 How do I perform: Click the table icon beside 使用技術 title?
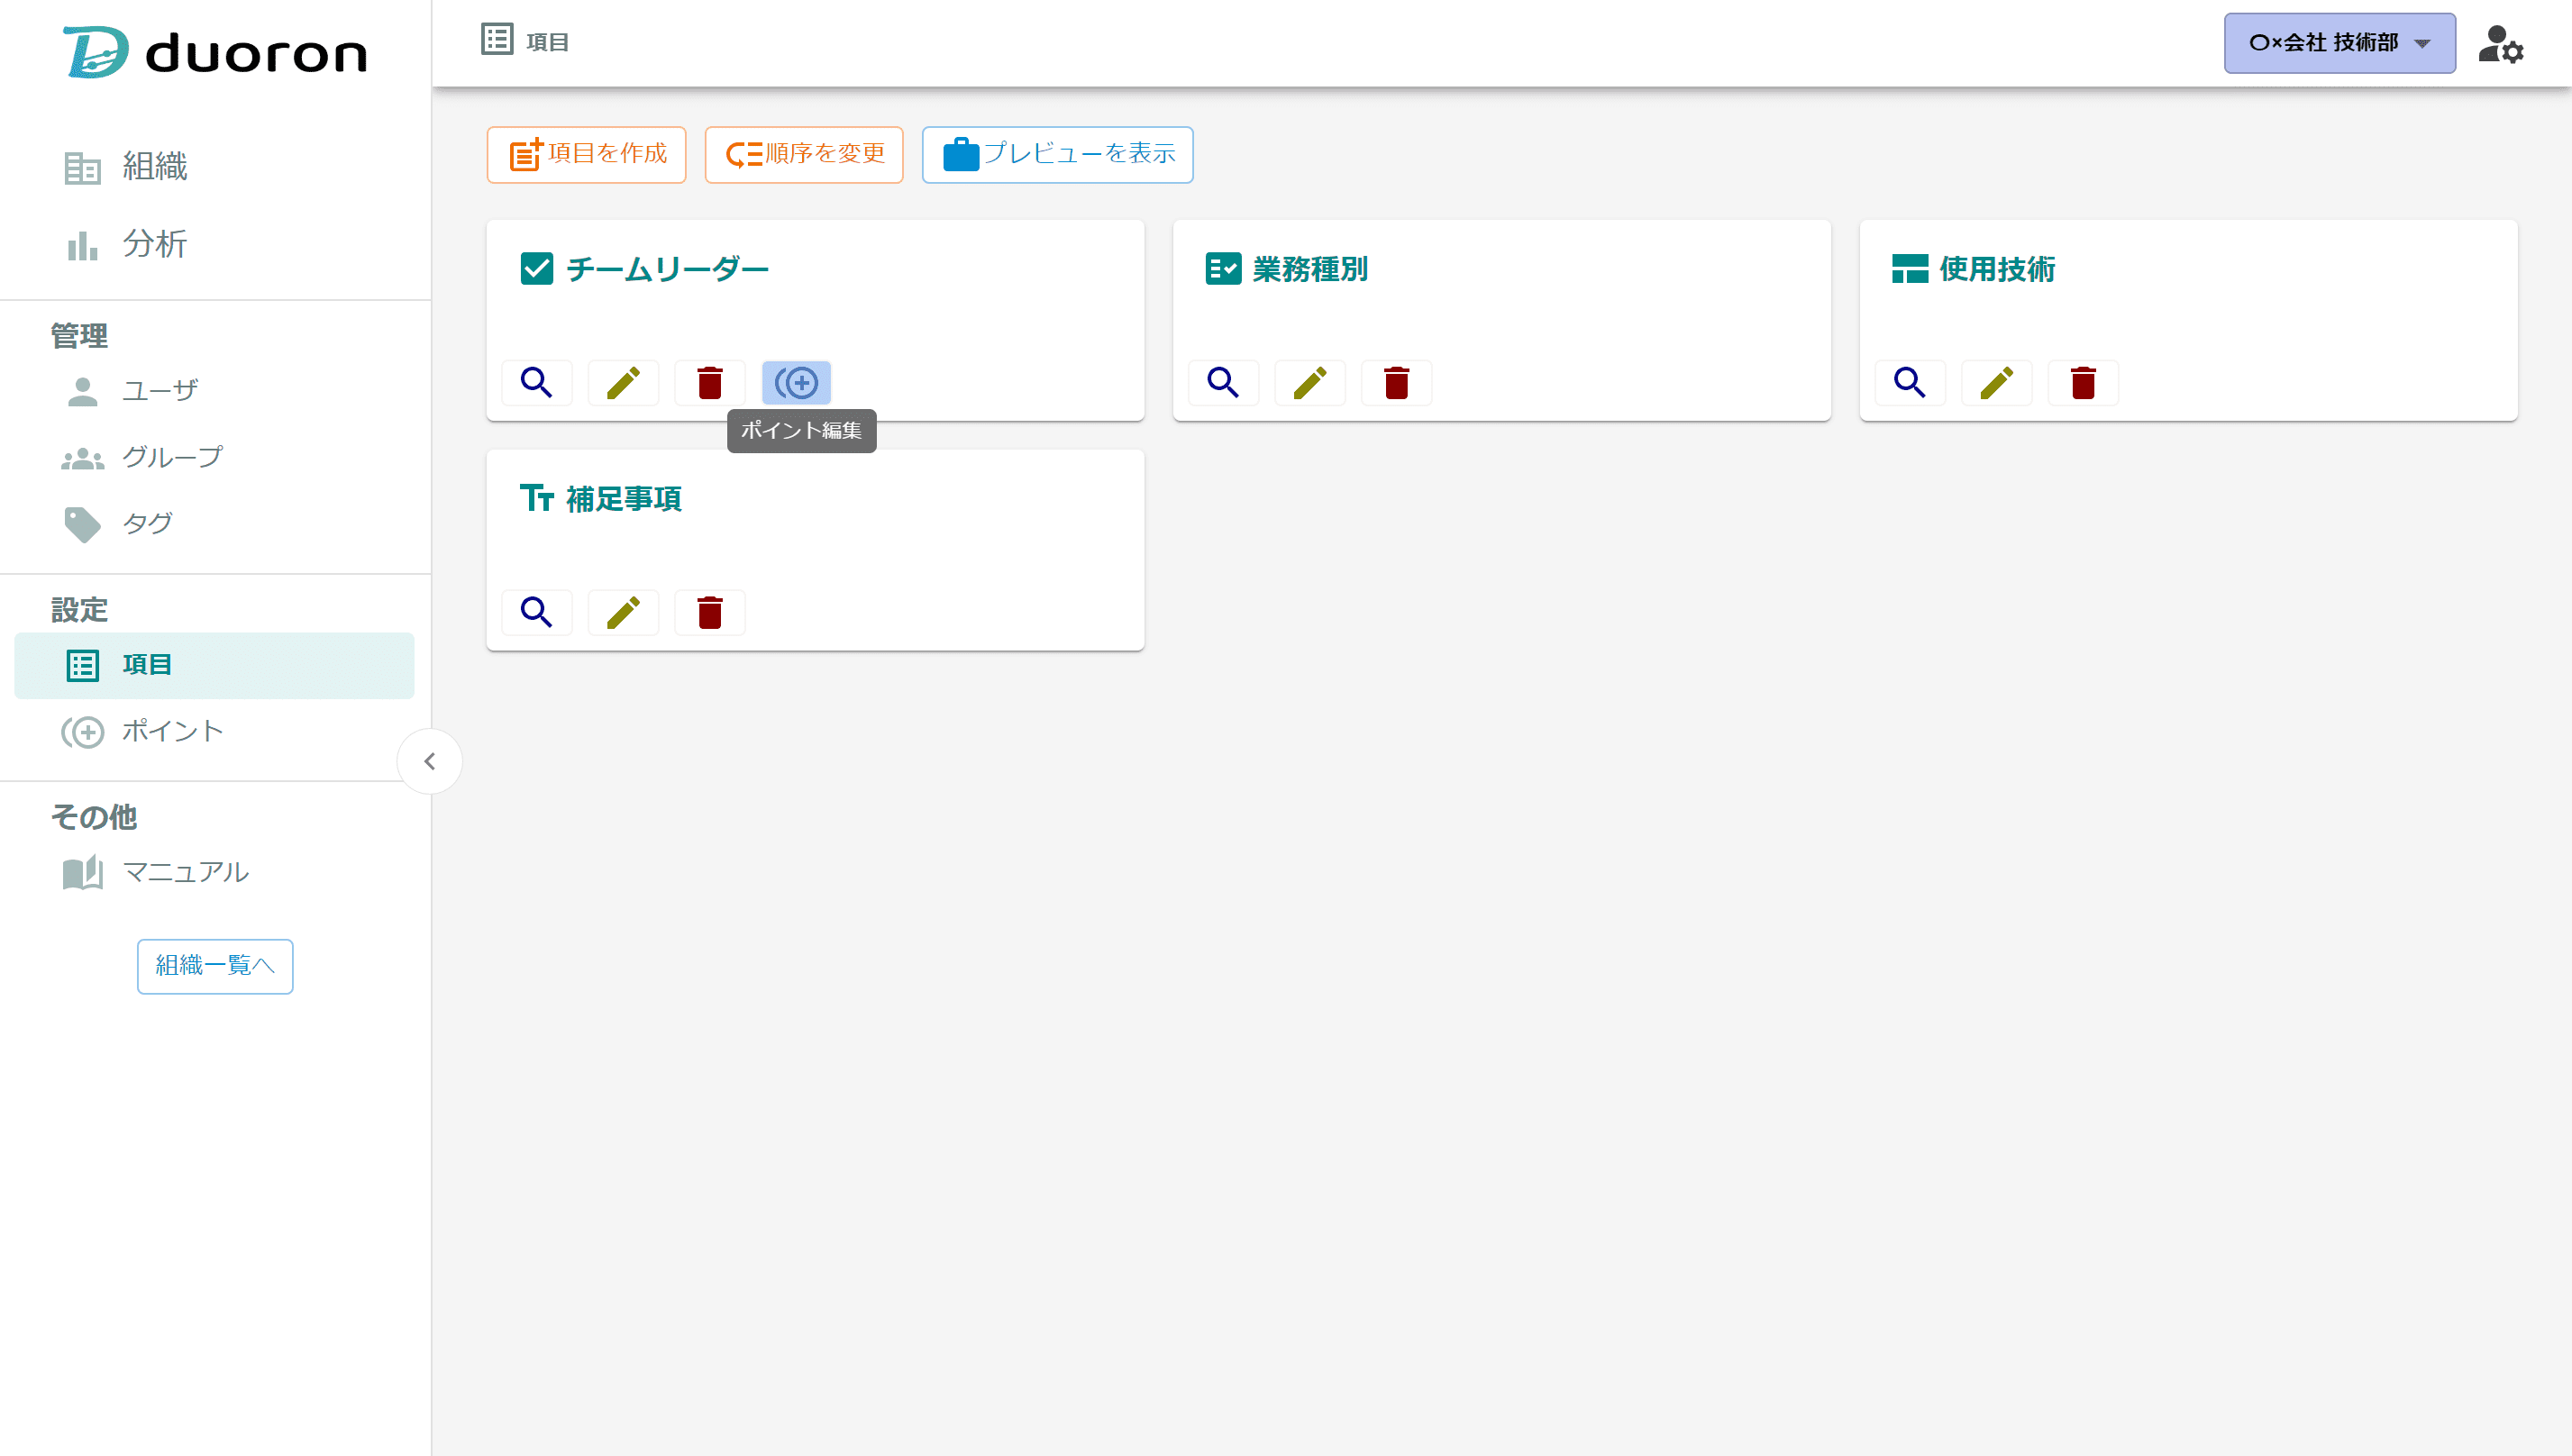1910,269
